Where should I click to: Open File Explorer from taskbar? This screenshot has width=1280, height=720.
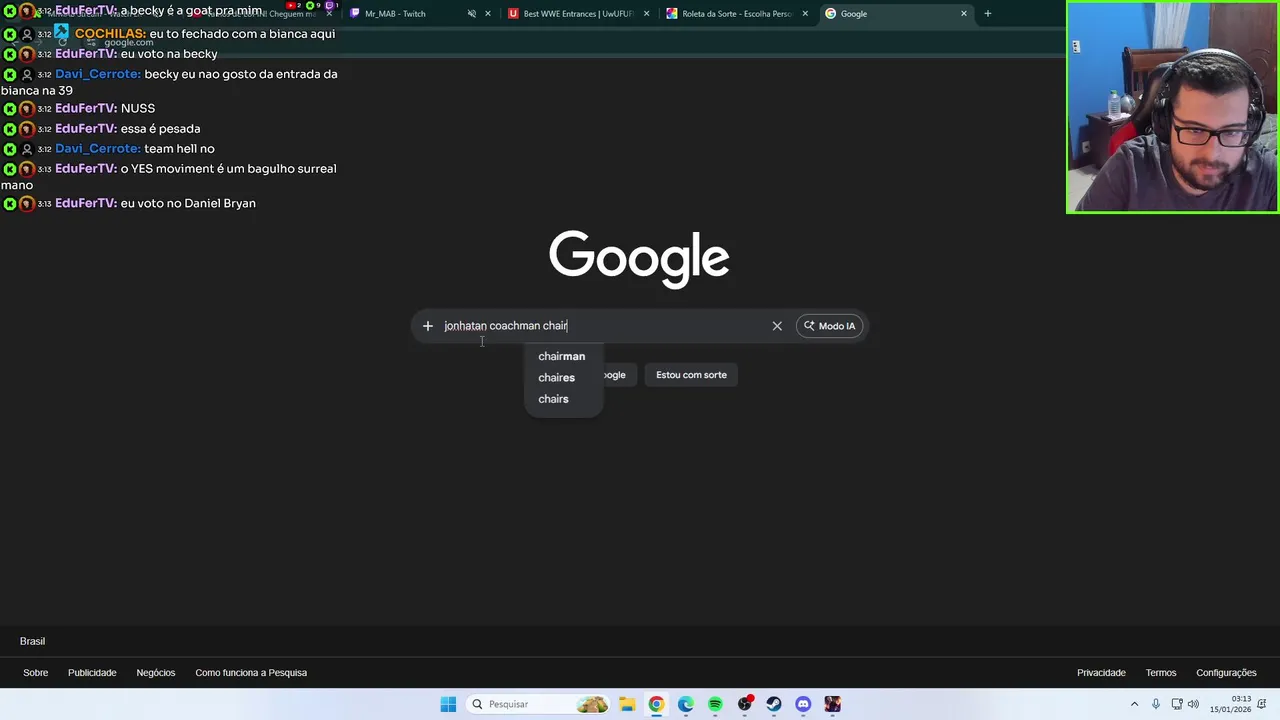point(627,704)
